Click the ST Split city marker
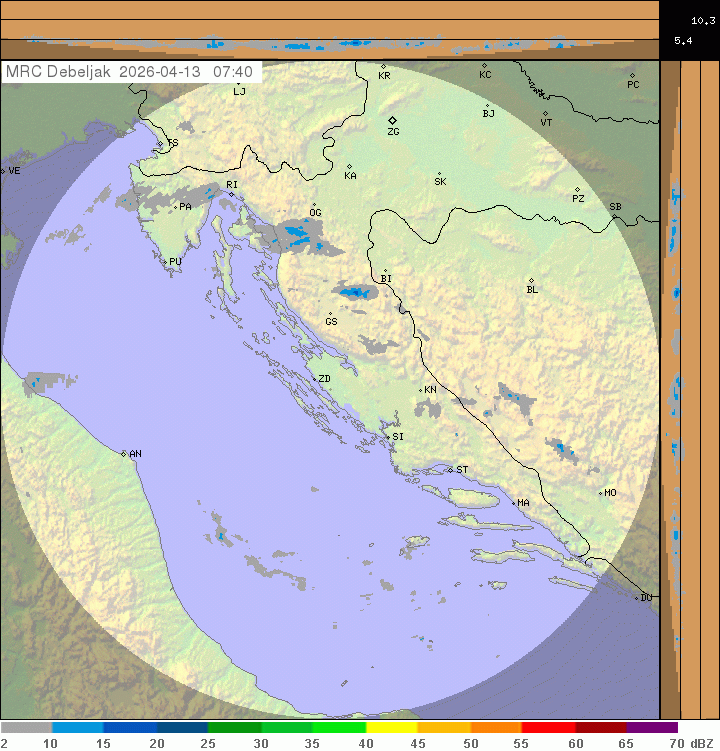 pos(451,469)
